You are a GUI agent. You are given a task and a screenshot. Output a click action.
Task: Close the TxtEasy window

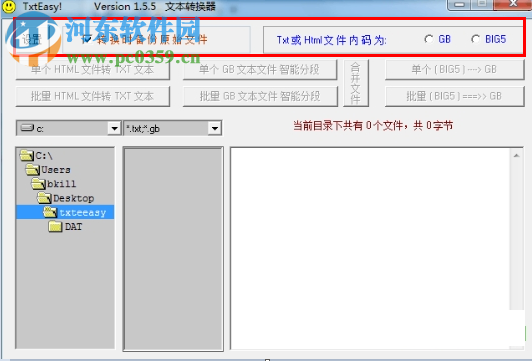(x=513, y=4)
